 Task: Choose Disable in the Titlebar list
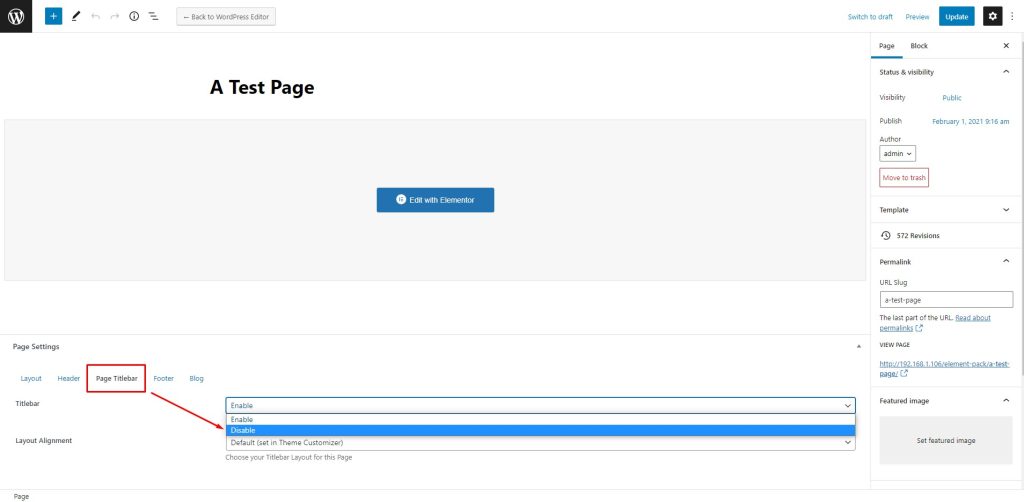coord(540,431)
